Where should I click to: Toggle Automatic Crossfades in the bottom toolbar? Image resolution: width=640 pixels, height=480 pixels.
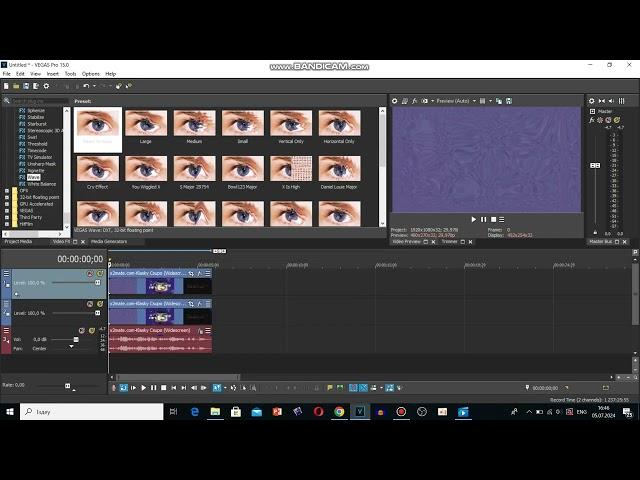click(363, 388)
